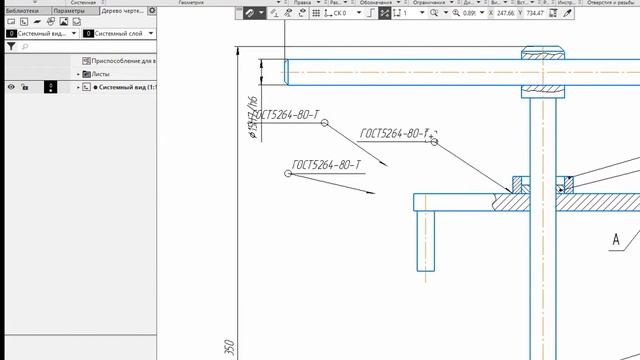Select the ø15H7/h6 dimension text
640x360 pixels.
point(253,118)
